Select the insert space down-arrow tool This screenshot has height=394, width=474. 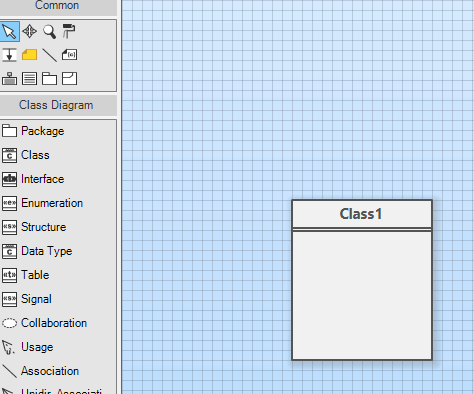point(9,55)
